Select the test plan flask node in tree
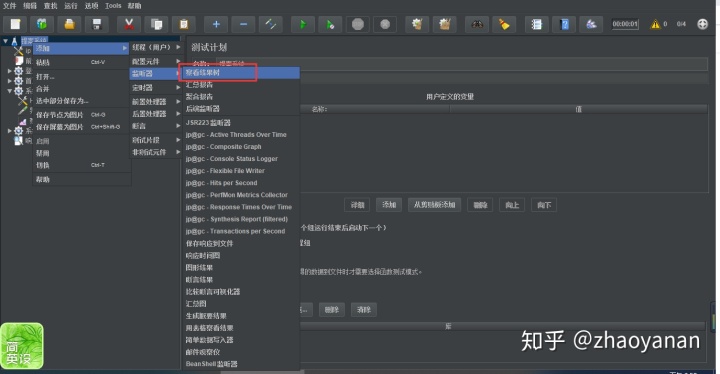 point(14,41)
